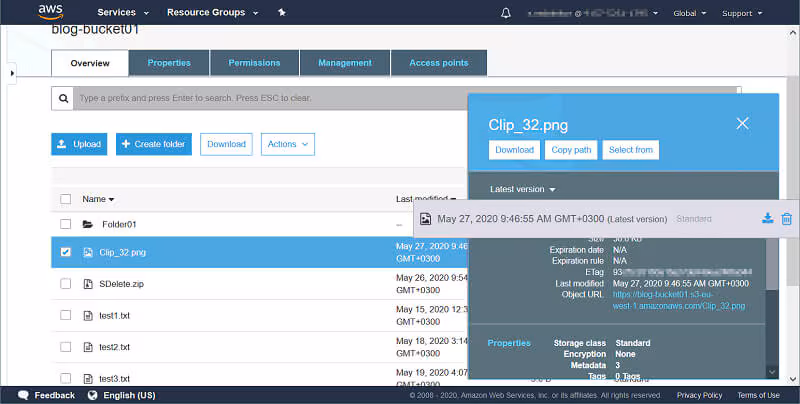This screenshot has height=404, width=800.
Task: Click the Select from button
Action: (631, 150)
